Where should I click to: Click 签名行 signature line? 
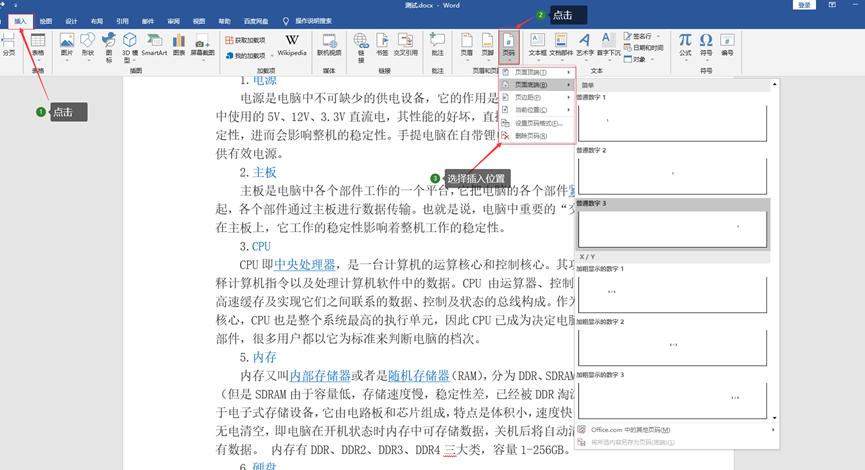pyautogui.click(x=638, y=36)
